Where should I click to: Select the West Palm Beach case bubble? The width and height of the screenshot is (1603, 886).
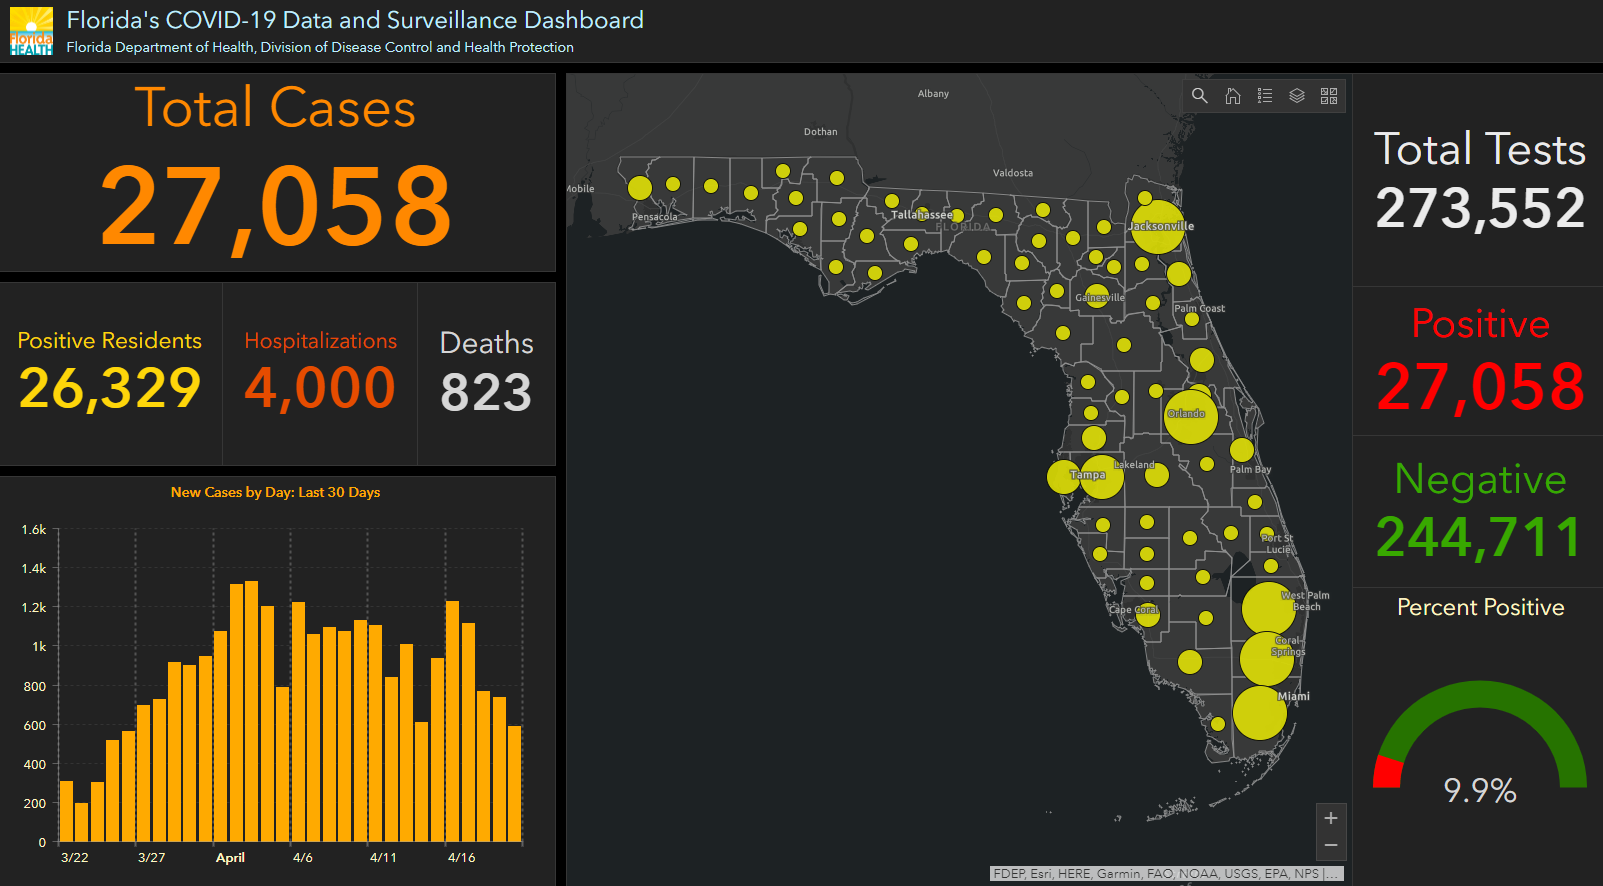(x=1269, y=609)
